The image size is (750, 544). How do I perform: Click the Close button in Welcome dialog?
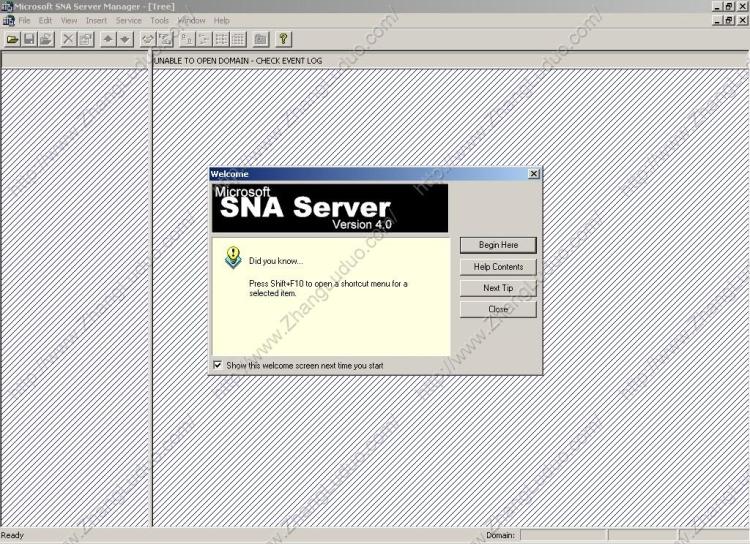tap(498, 309)
